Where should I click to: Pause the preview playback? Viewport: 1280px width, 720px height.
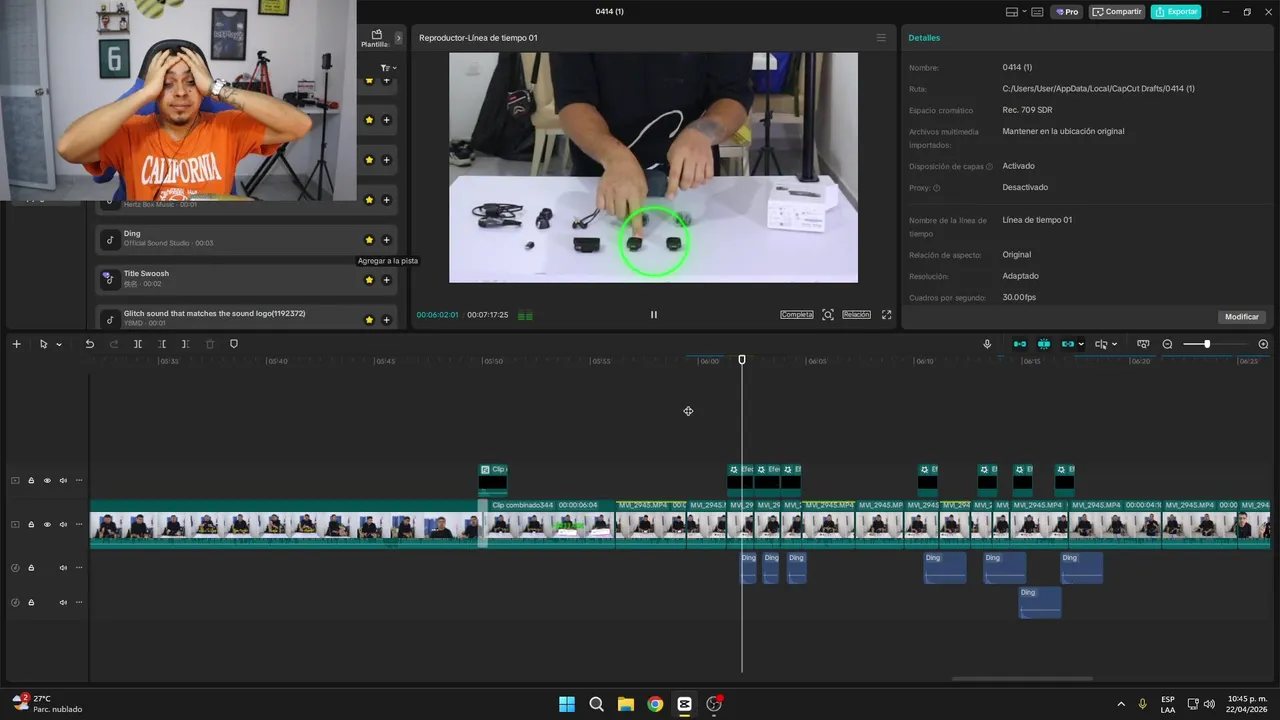[x=654, y=315]
